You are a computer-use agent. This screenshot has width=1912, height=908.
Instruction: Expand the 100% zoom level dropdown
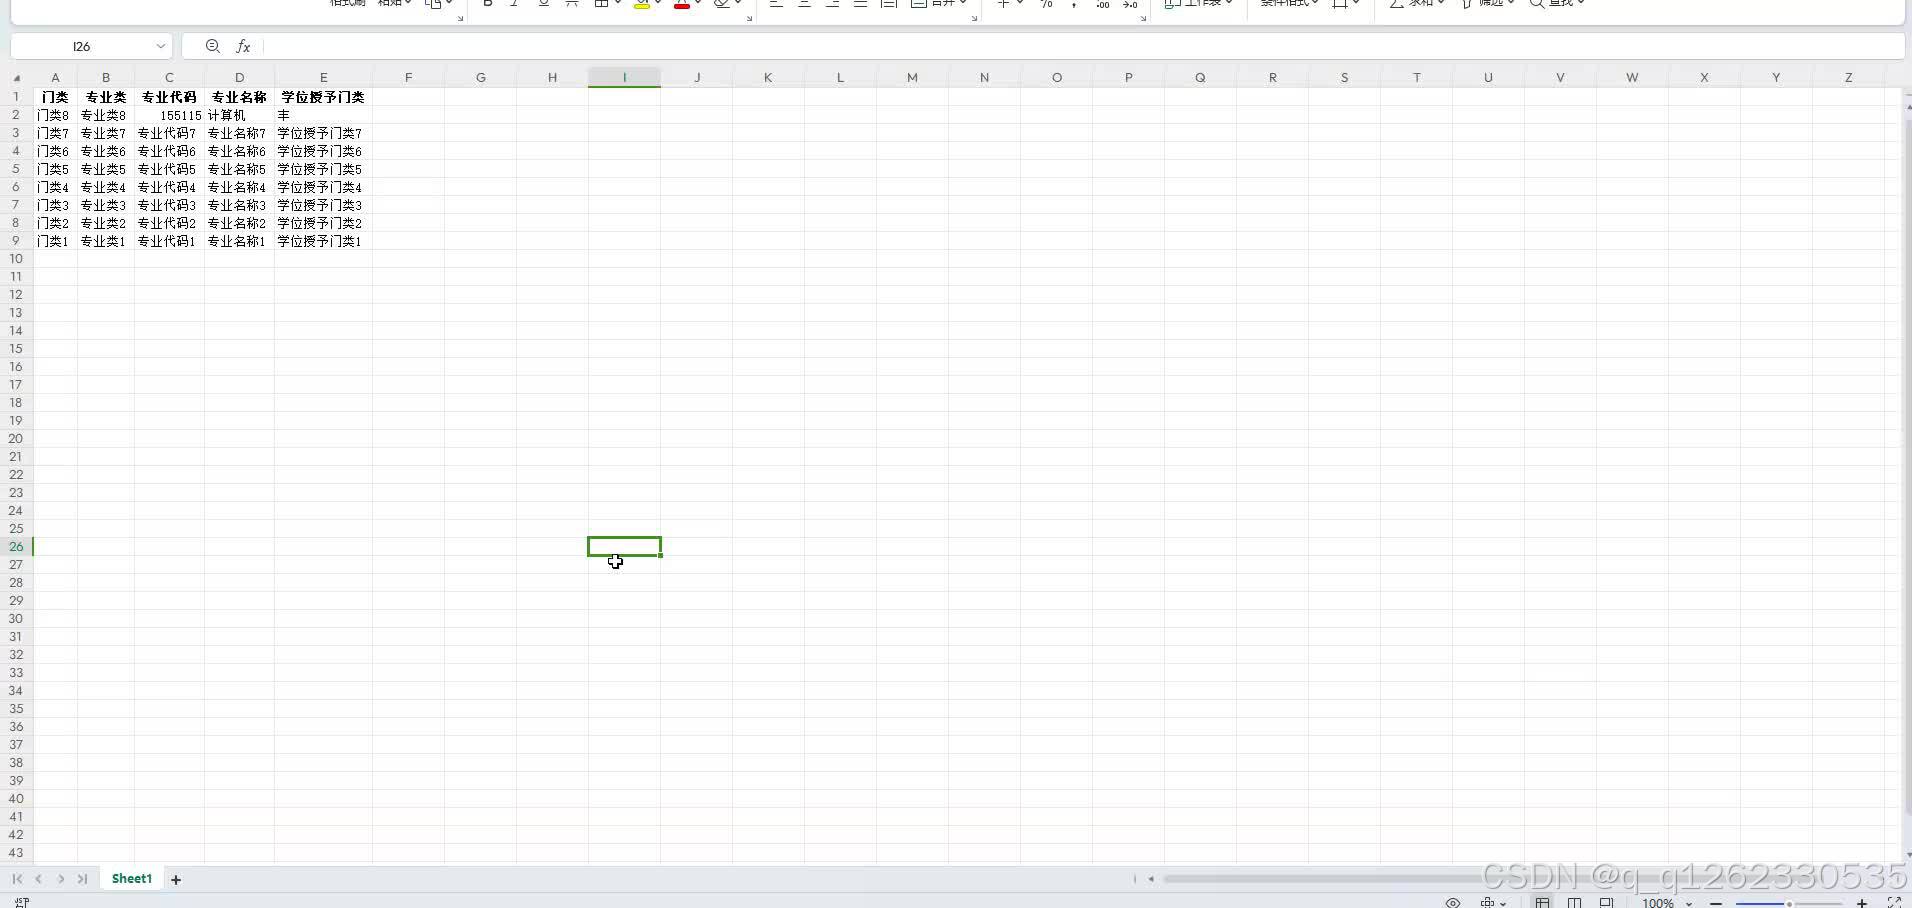1690,903
